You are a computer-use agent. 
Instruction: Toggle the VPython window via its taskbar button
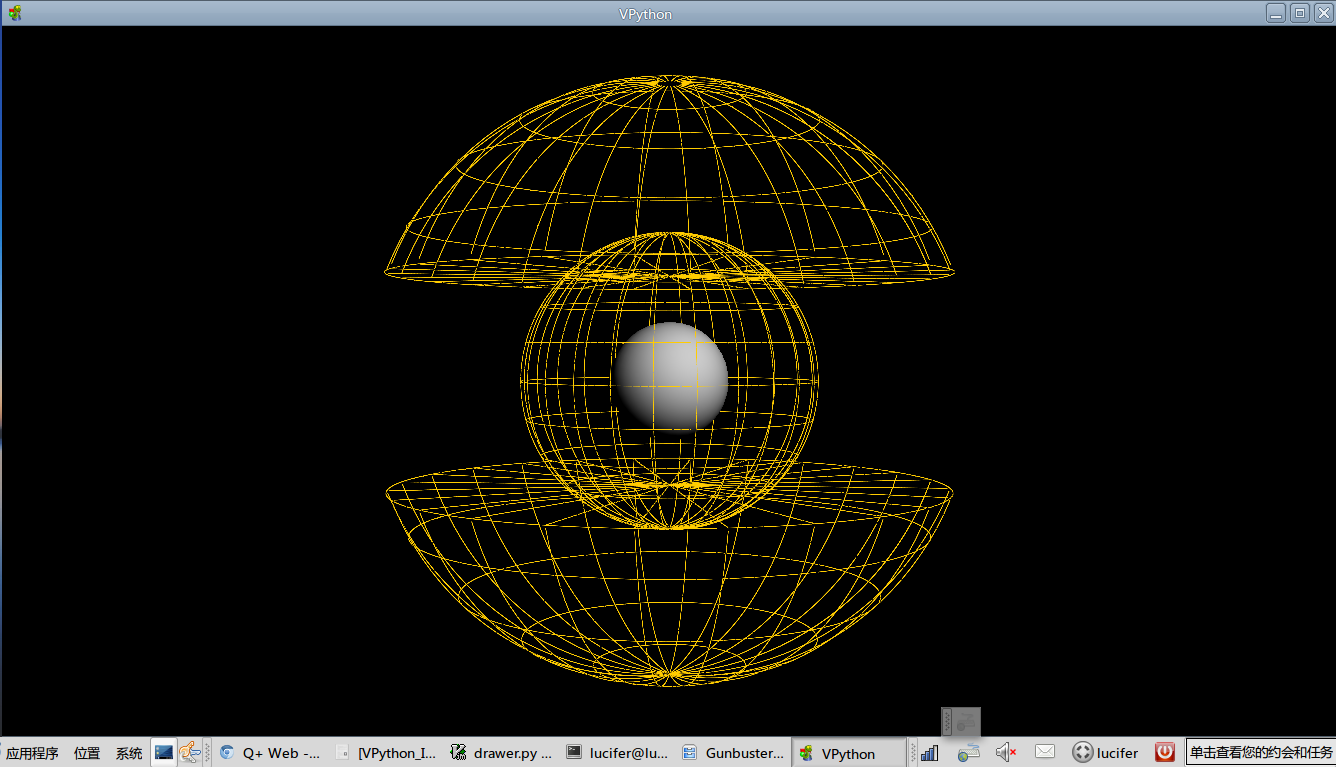849,752
